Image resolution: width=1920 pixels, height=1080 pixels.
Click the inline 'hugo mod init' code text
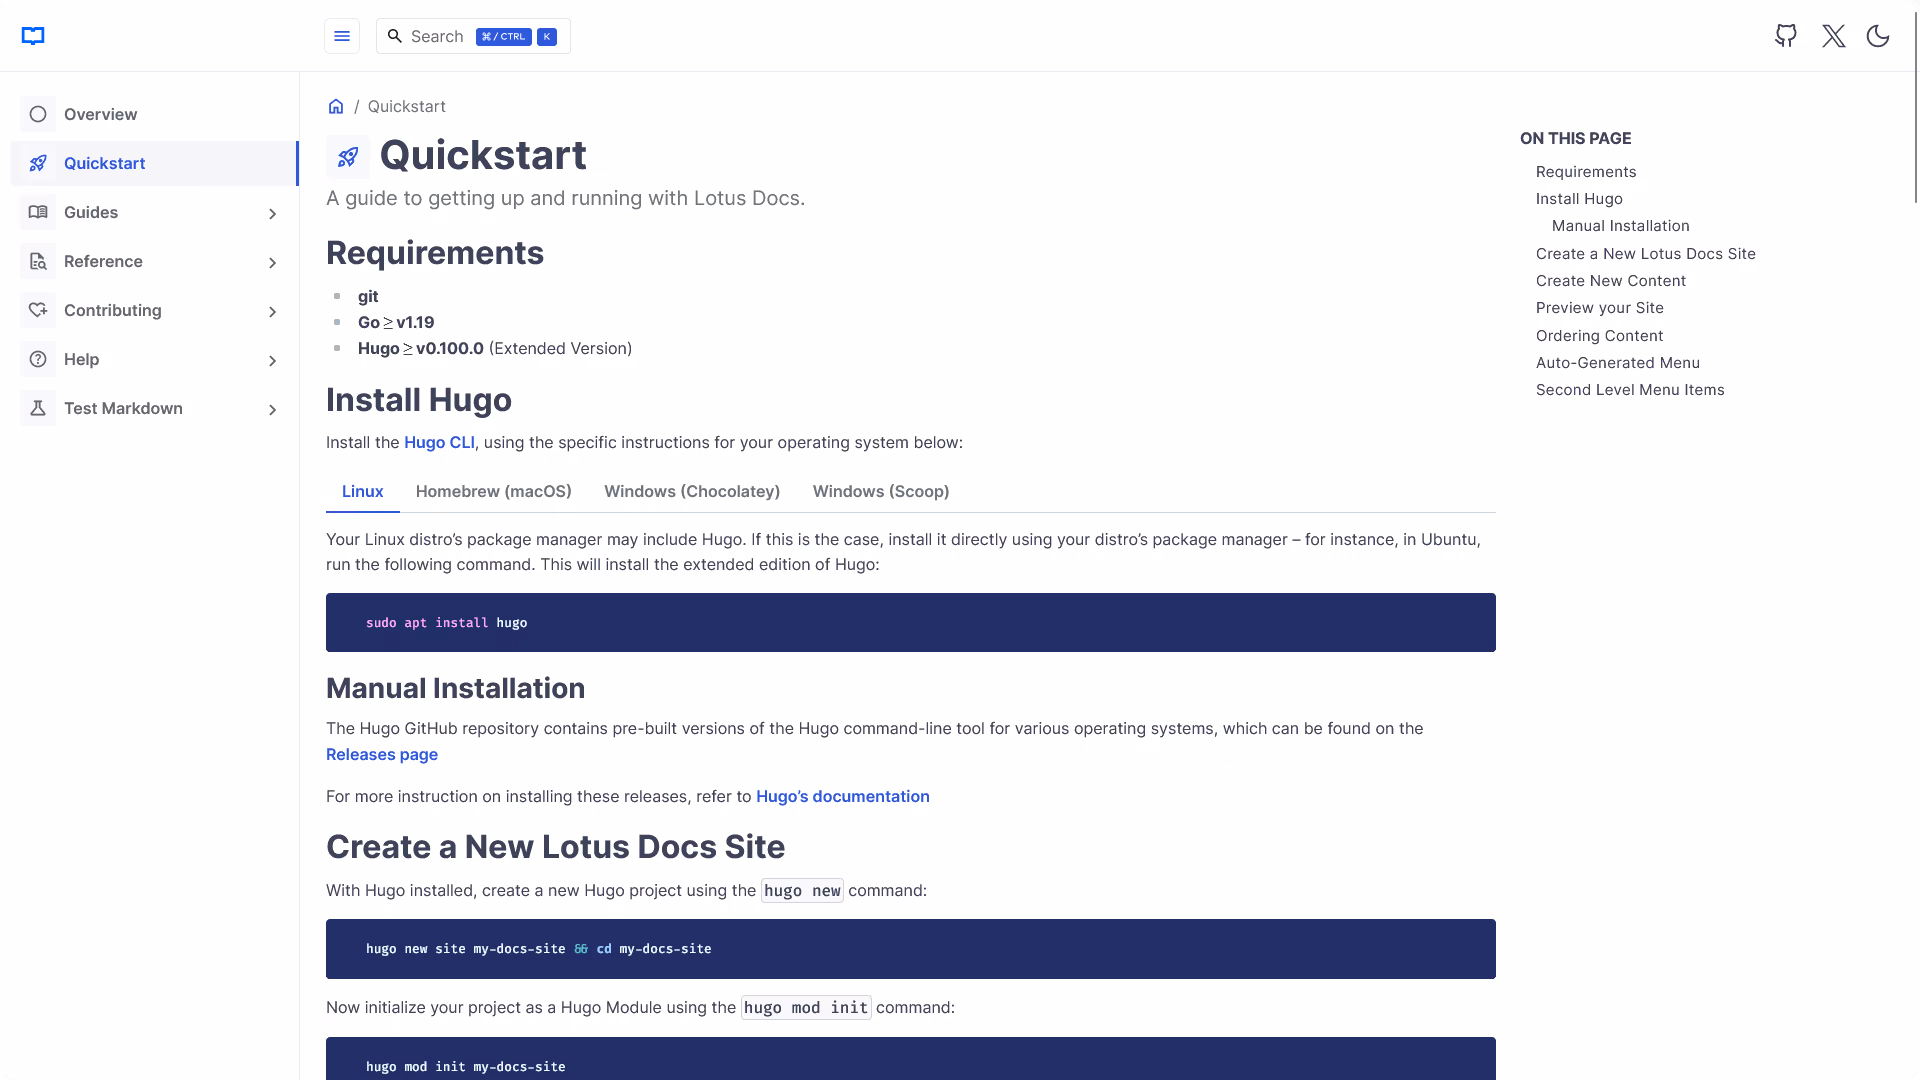point(806,1008)
